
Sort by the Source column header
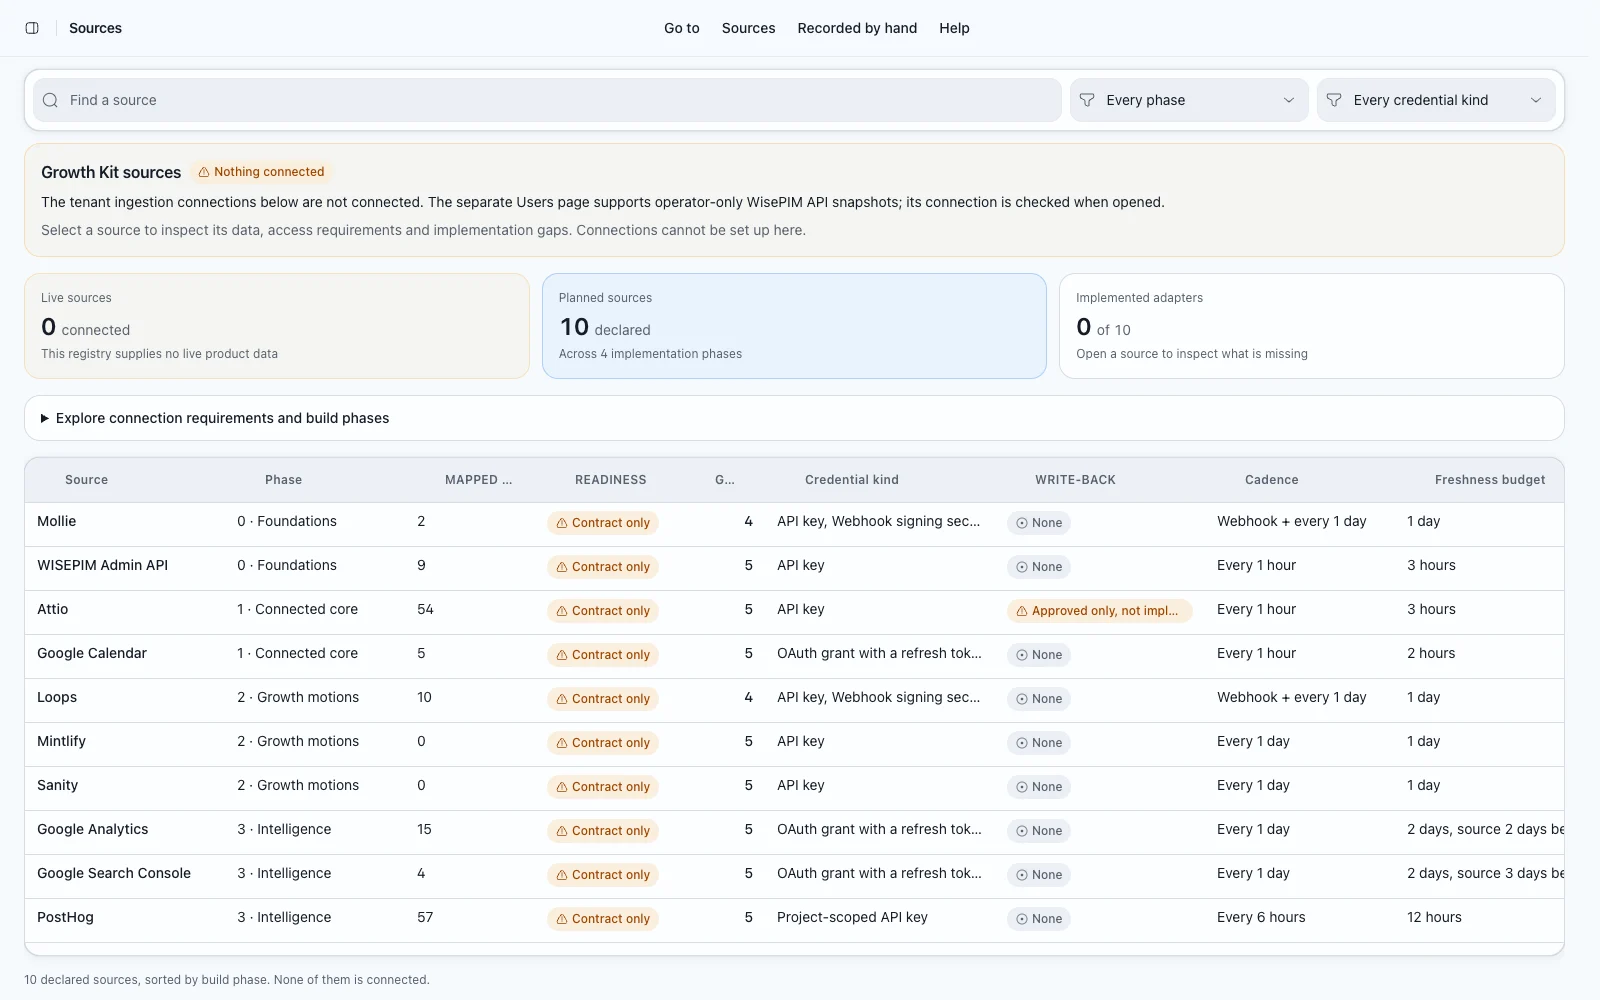coord(87,480)
